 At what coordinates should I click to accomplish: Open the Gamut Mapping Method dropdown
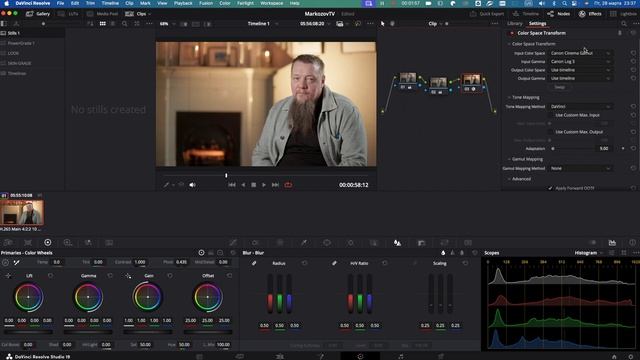coord(580,168)
